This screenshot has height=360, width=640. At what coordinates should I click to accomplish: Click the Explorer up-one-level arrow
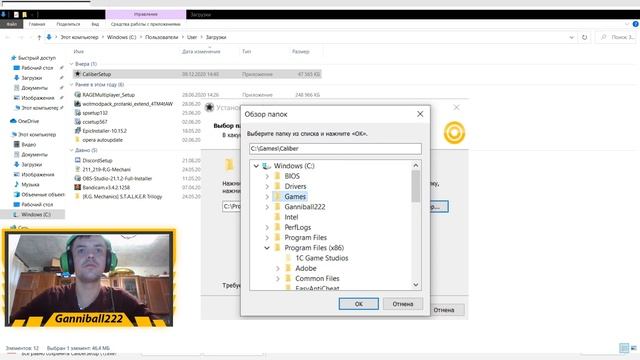39,37
